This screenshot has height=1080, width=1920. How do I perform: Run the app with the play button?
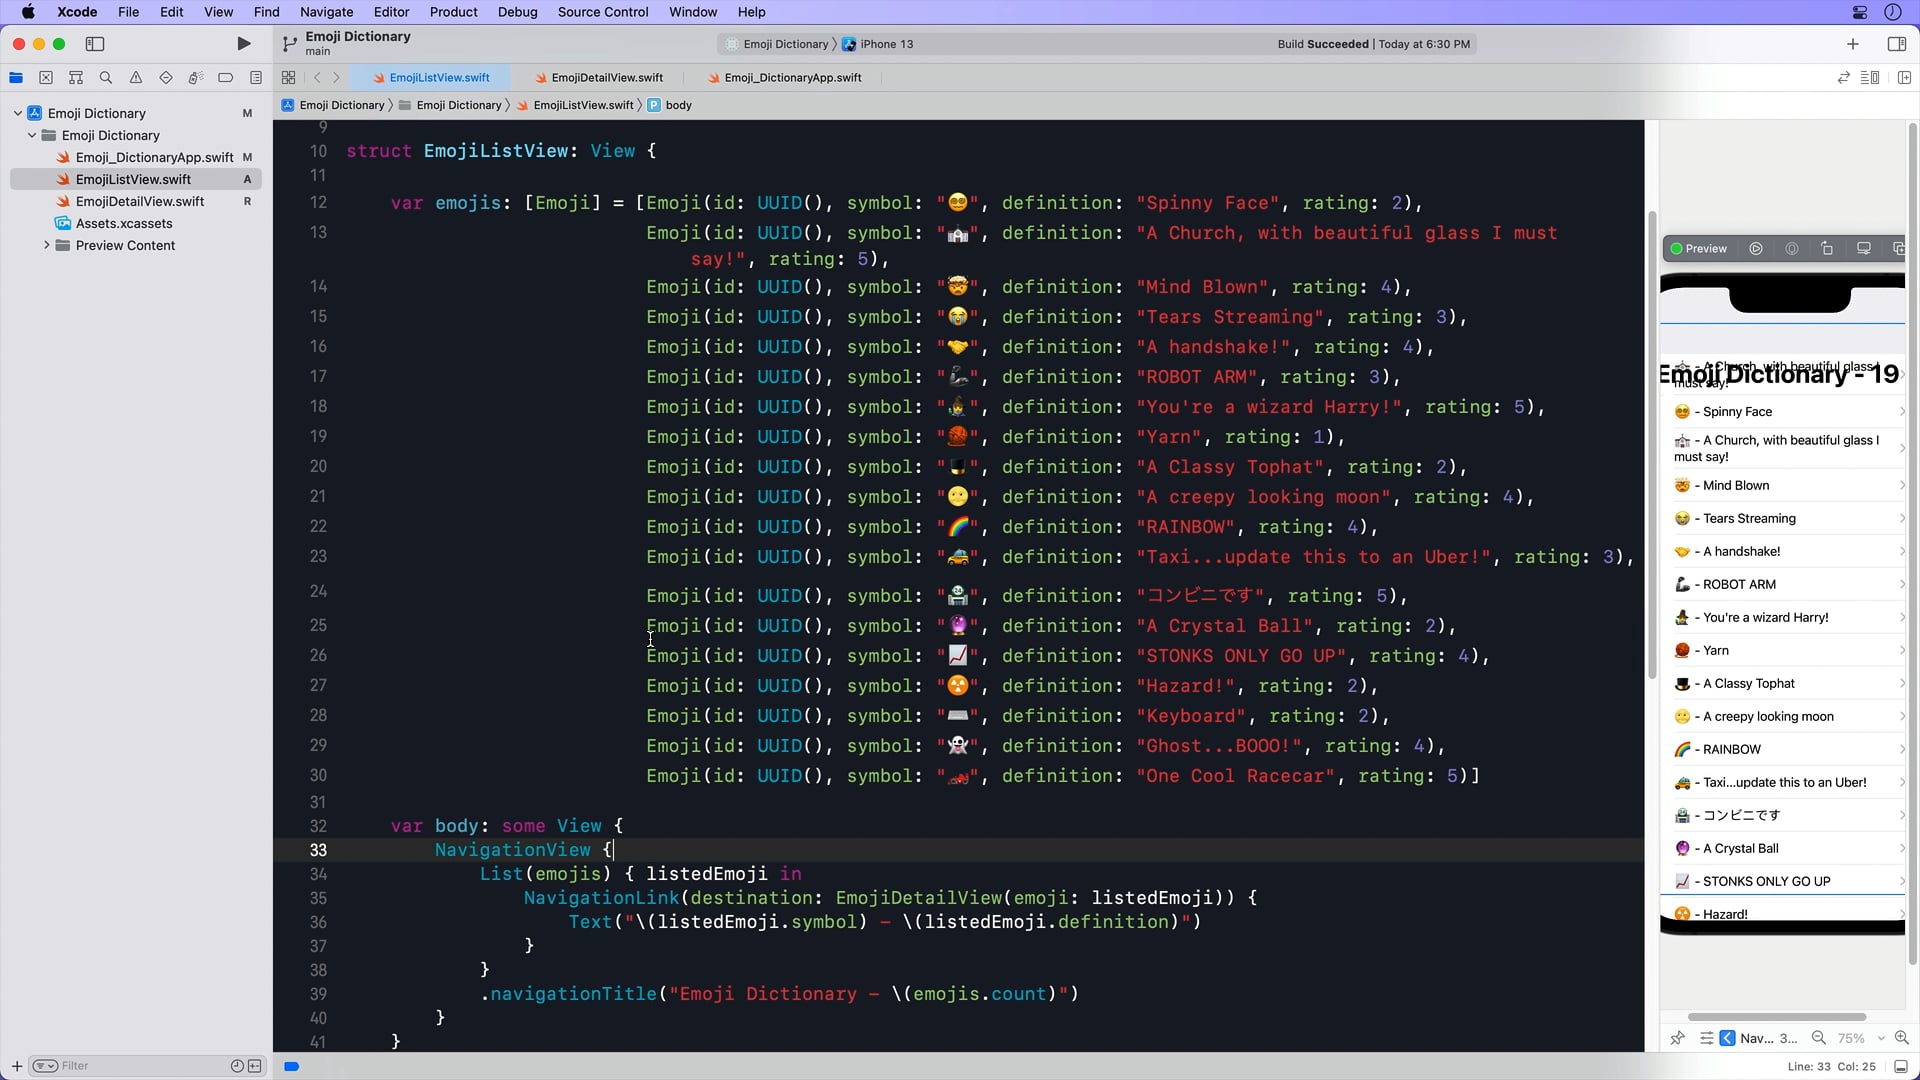tap(243, 44)
